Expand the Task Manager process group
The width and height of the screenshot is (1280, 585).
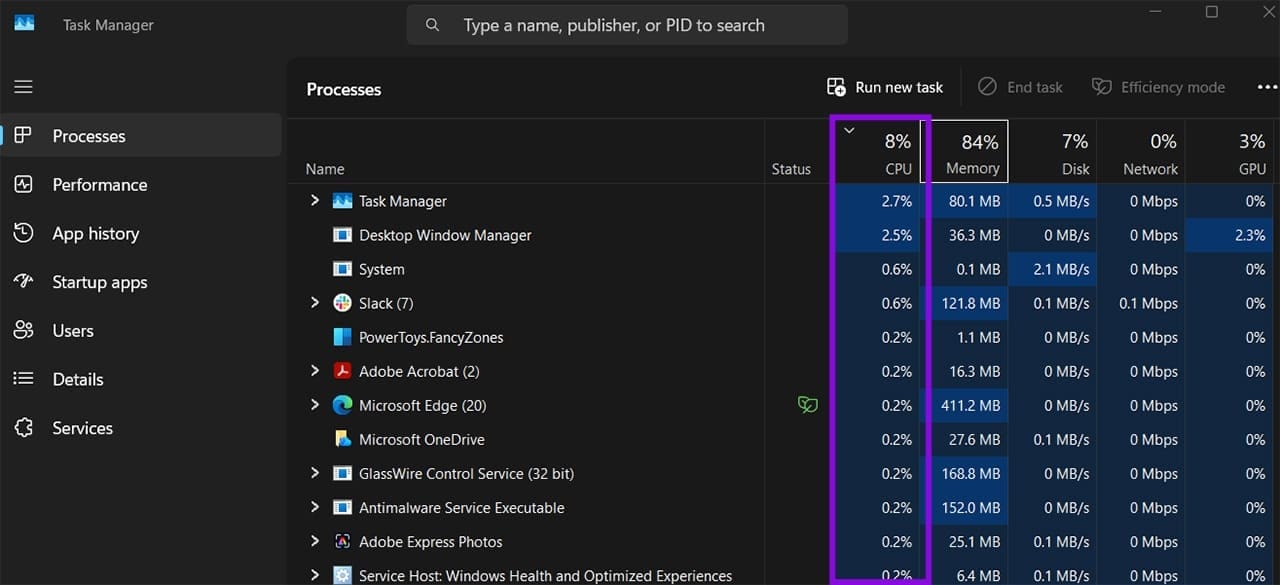pyautogui.click(x=315, y=200)
